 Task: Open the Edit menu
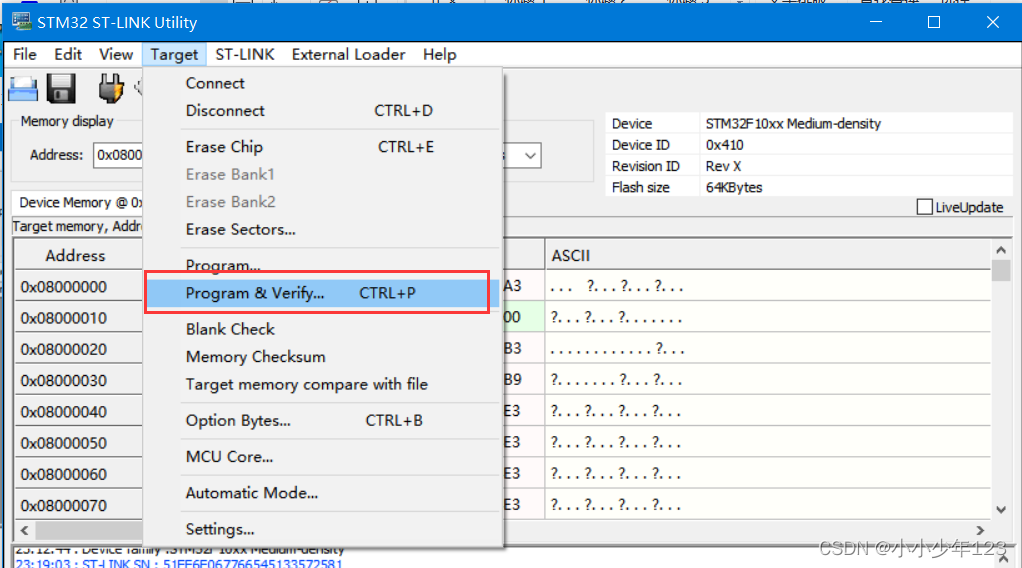click(x=68, y=55)
